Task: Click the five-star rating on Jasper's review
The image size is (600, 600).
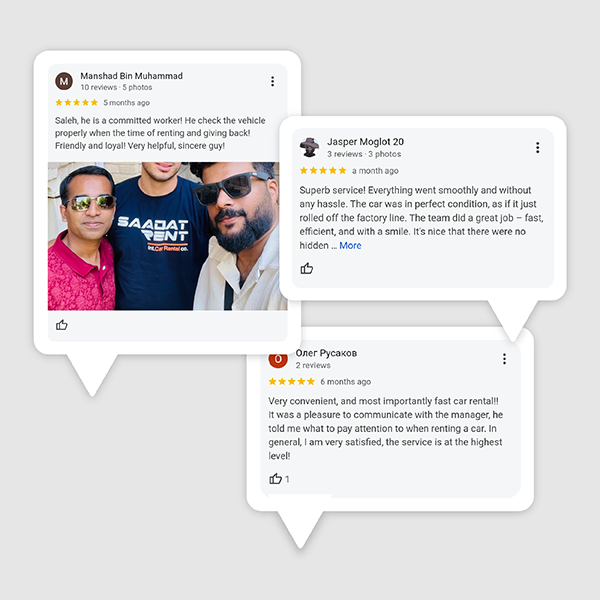Action: coord(323,171)
